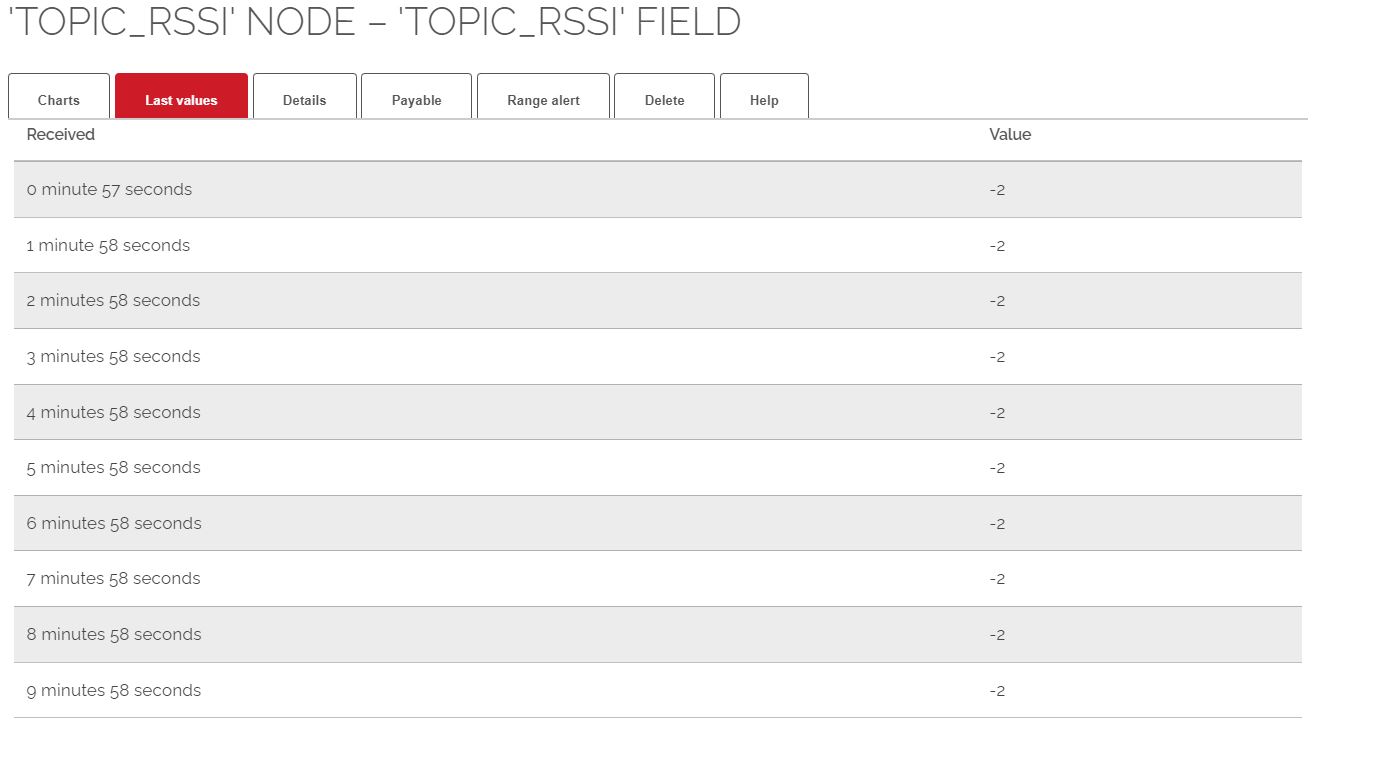1387x767 pixels.
Task: Click the Value column header
Action: click(1010, 135)
